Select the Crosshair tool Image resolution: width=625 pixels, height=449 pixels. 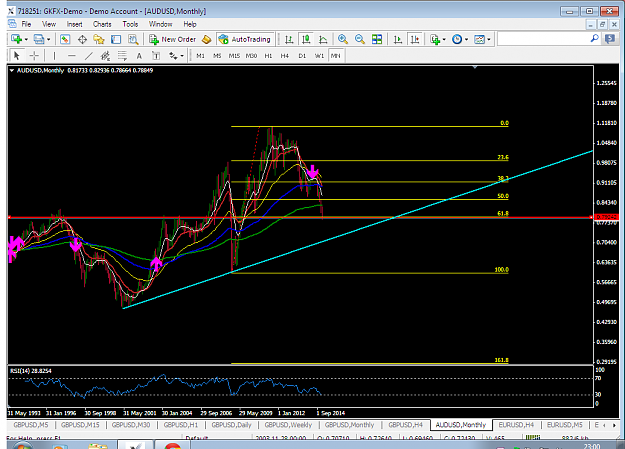tap(34, 56)
